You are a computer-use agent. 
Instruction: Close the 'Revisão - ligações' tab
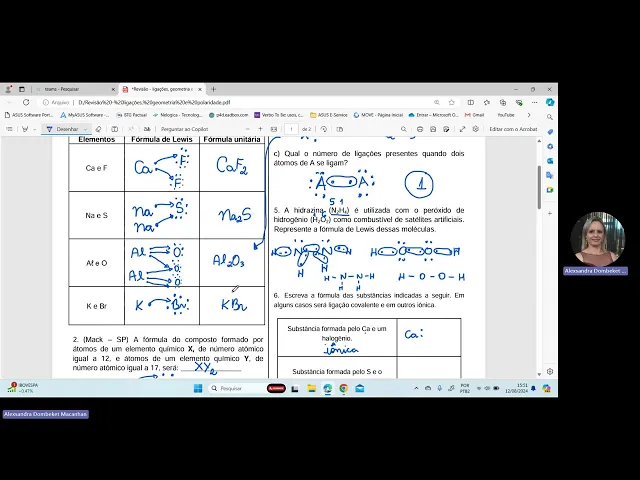(x=200, y=89)
